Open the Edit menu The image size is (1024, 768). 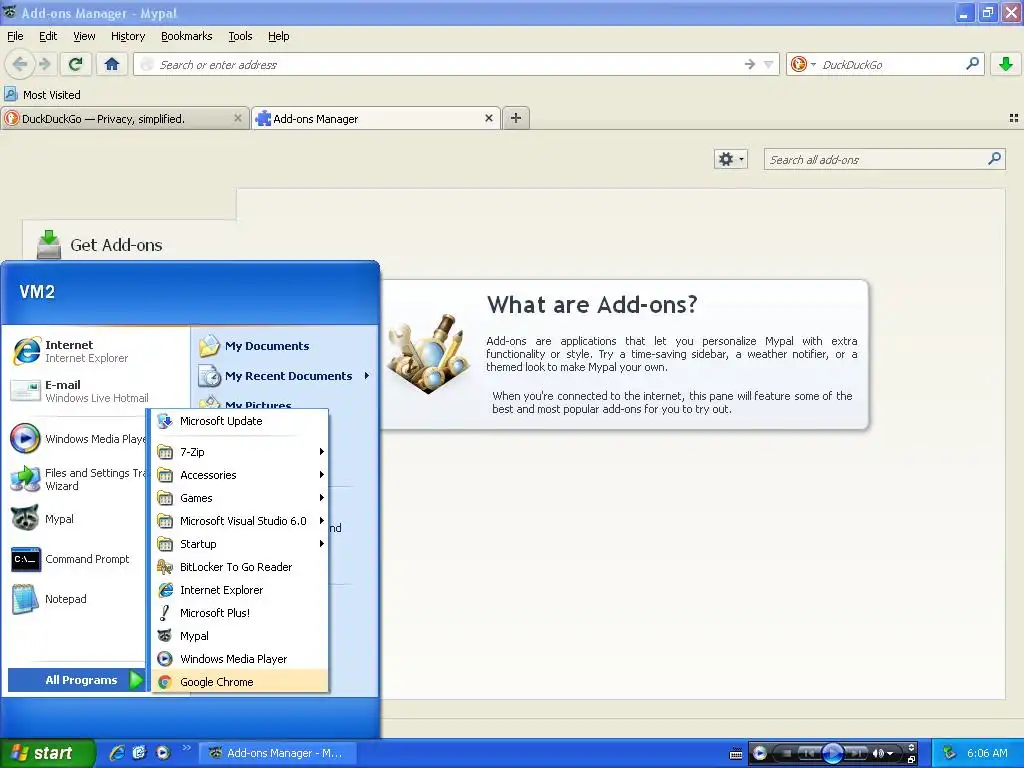48,36
